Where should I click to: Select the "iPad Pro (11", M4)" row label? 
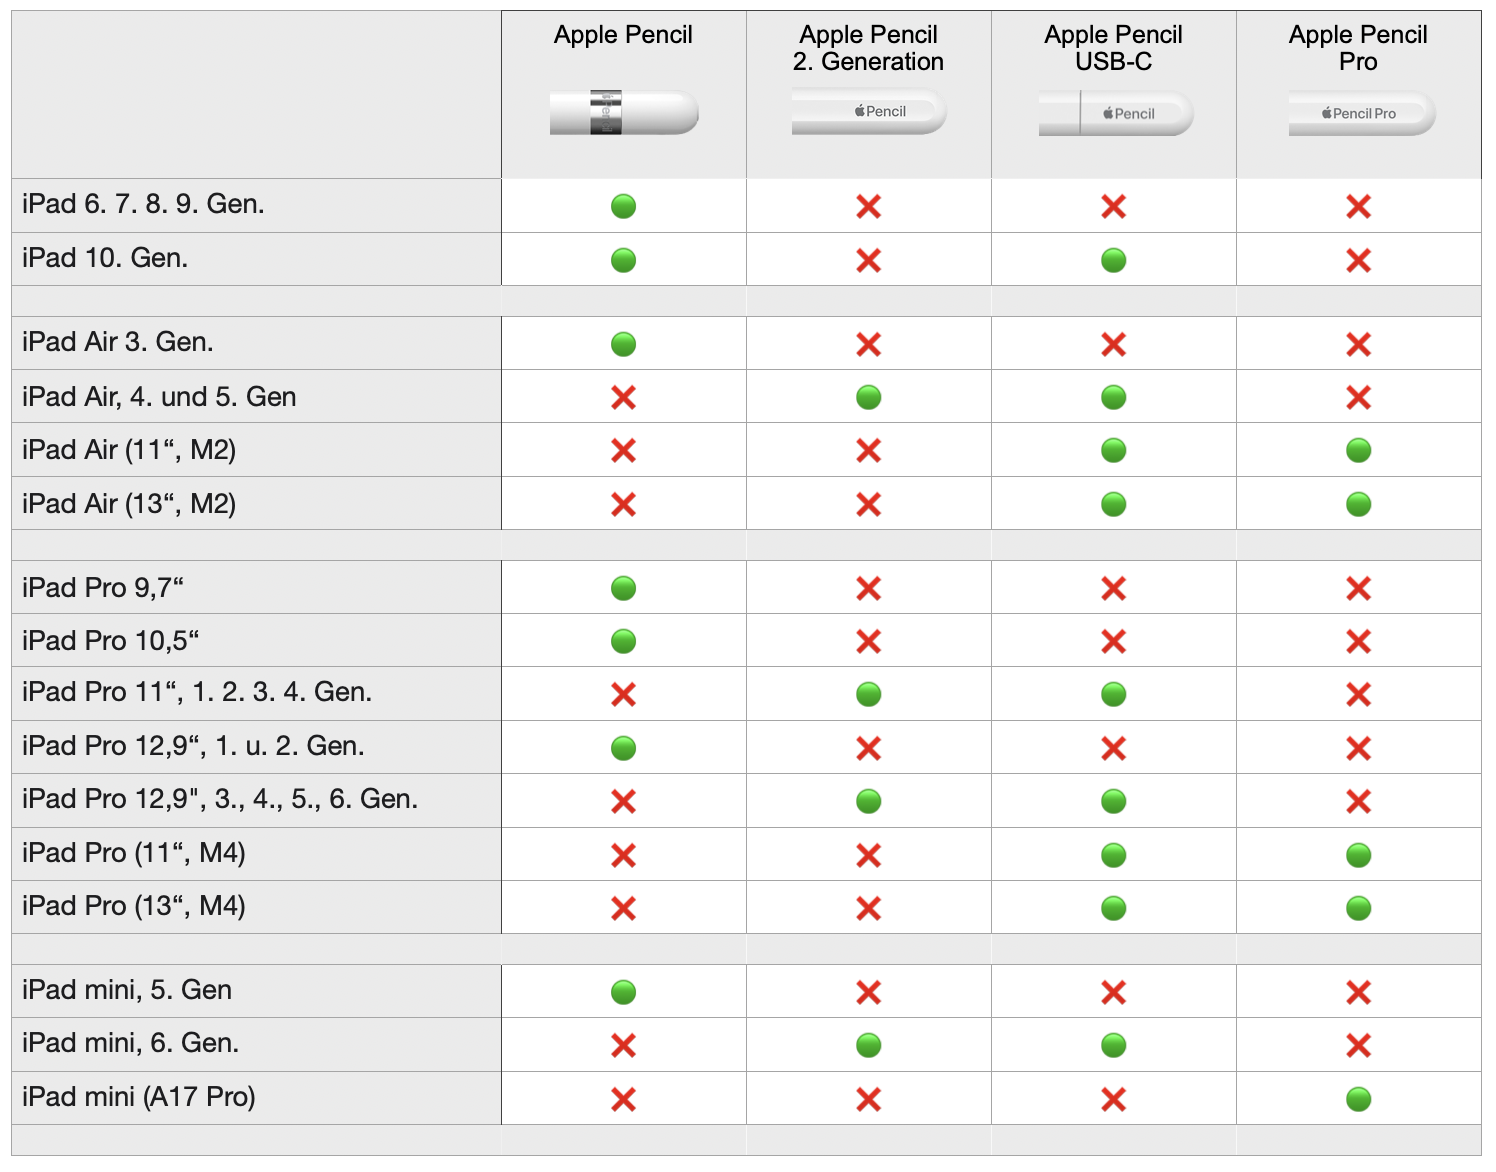pos(133,853)
